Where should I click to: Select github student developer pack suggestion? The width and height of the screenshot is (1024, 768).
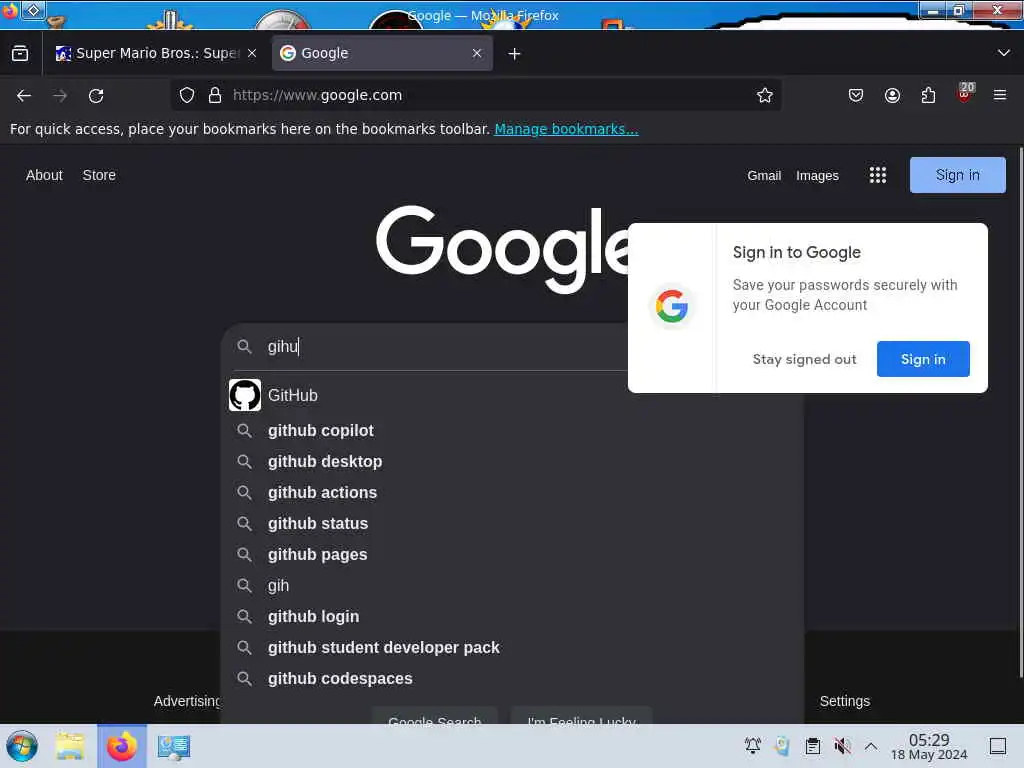click(x=513, y=648)
